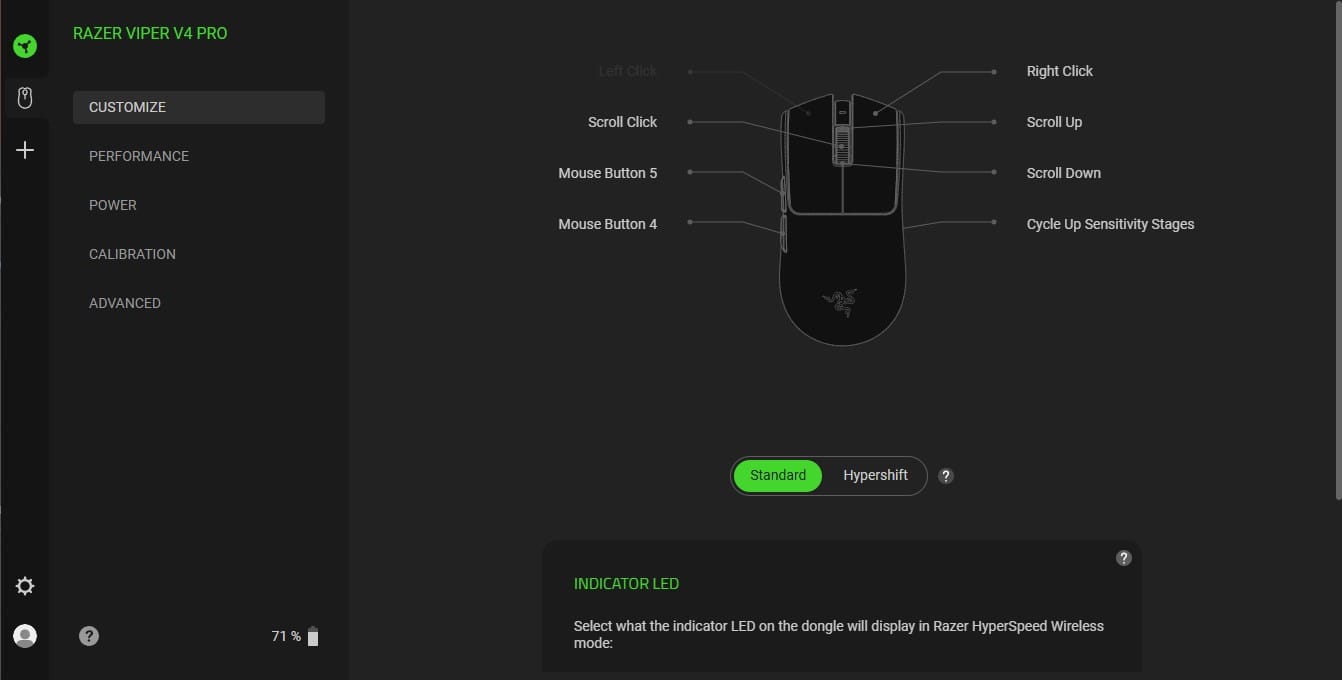Open the user account avatar

pyautogui.click(x=25, y=636)
